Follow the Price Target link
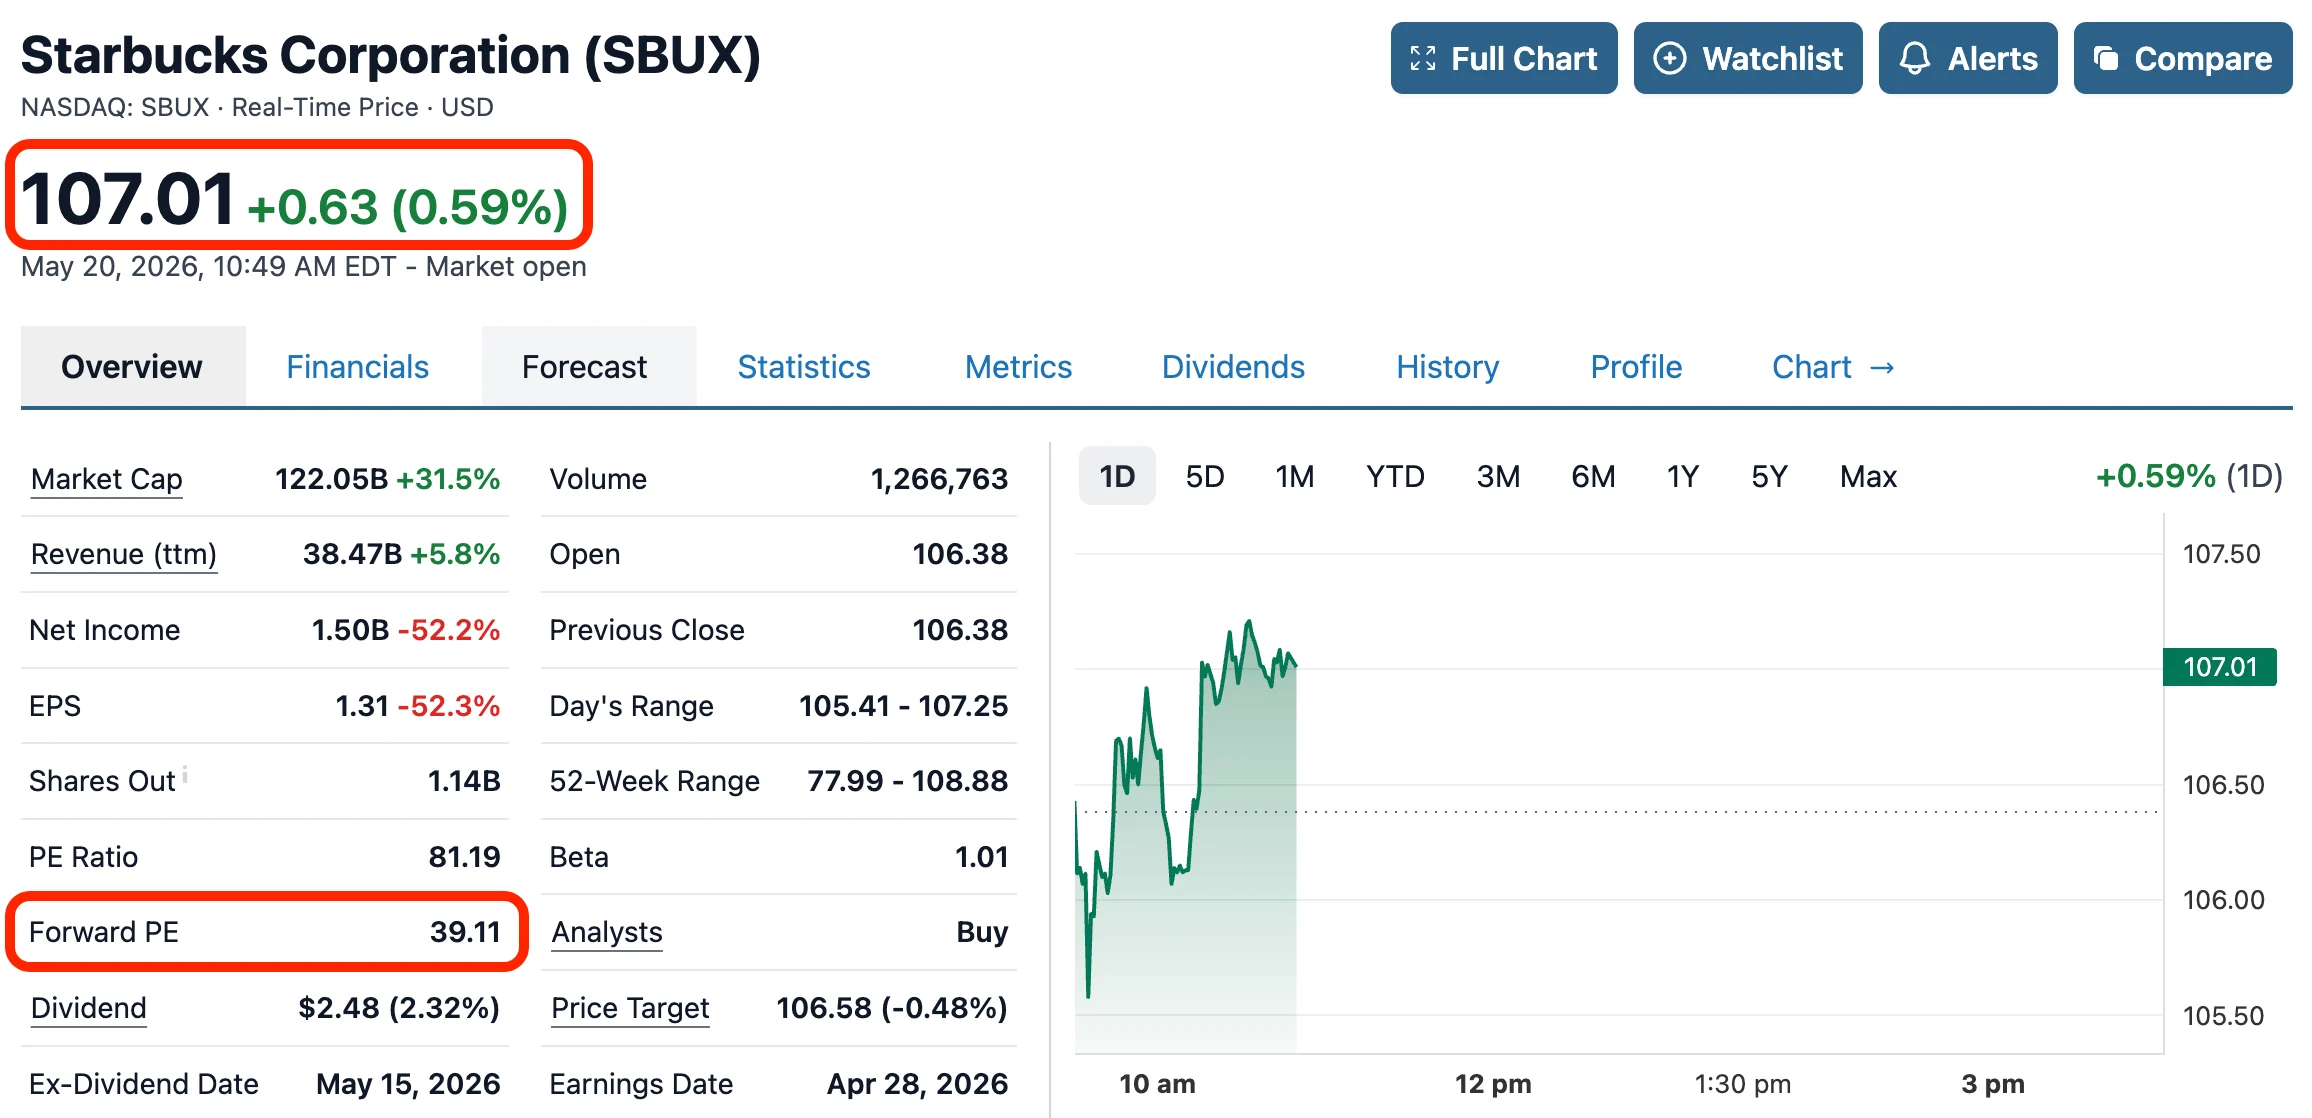 coord(630,1008)
